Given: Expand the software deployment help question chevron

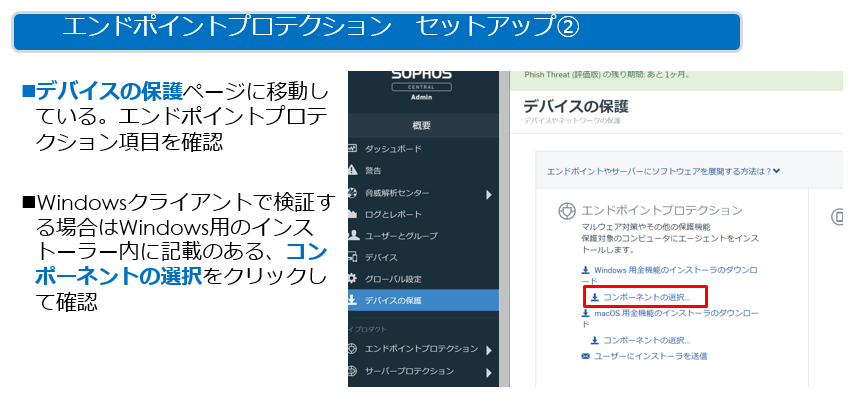Looking at the screenshot, I should click(776, 171).
